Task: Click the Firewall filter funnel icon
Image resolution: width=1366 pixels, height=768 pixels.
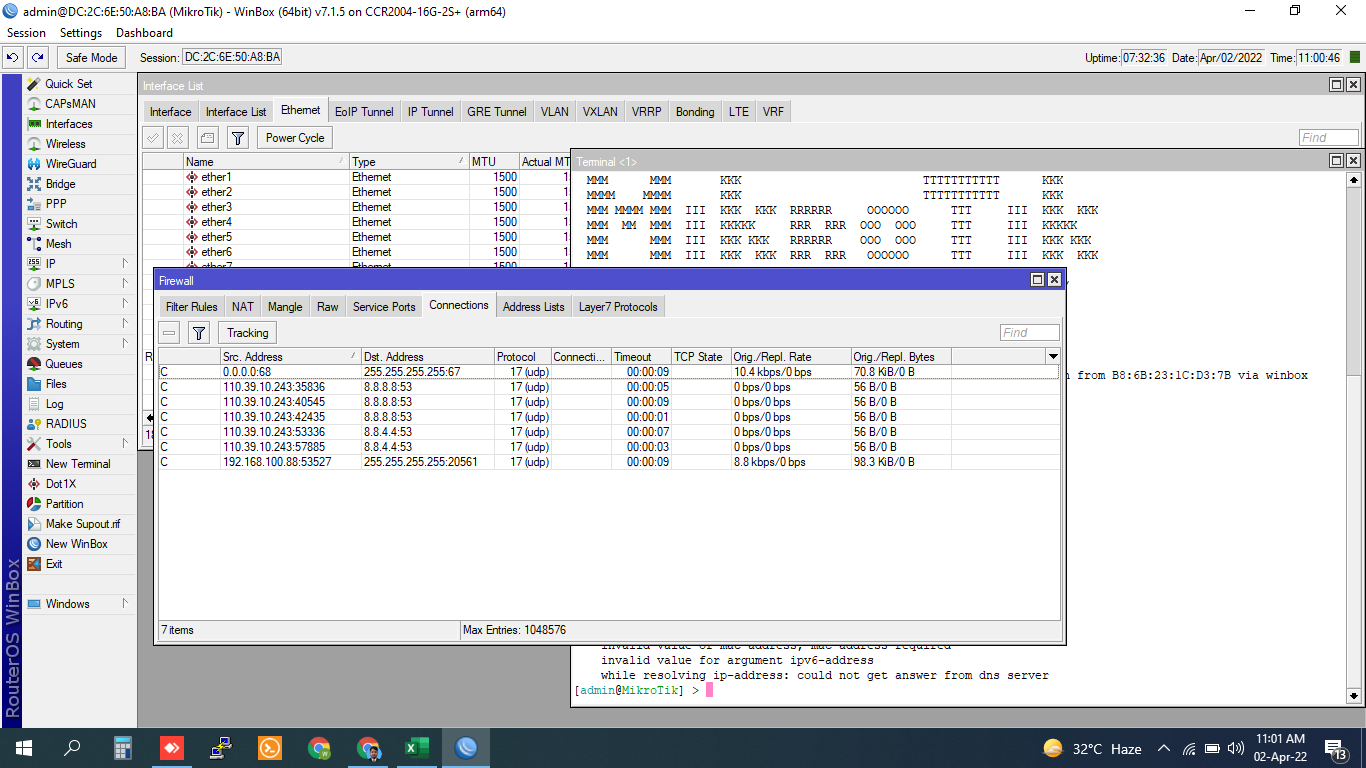Action: point(199,333)
